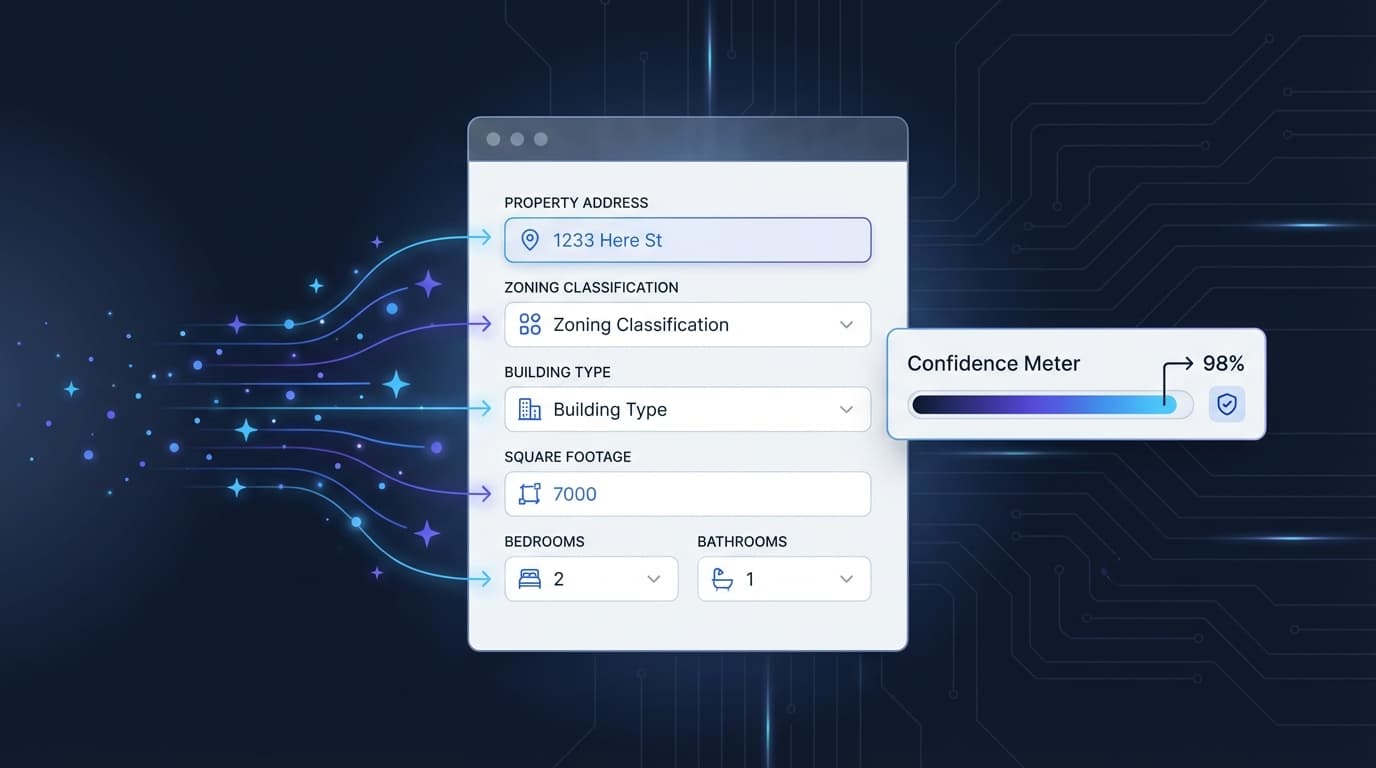Click the arrow pointing to 98%

[x=1173, y=365]
